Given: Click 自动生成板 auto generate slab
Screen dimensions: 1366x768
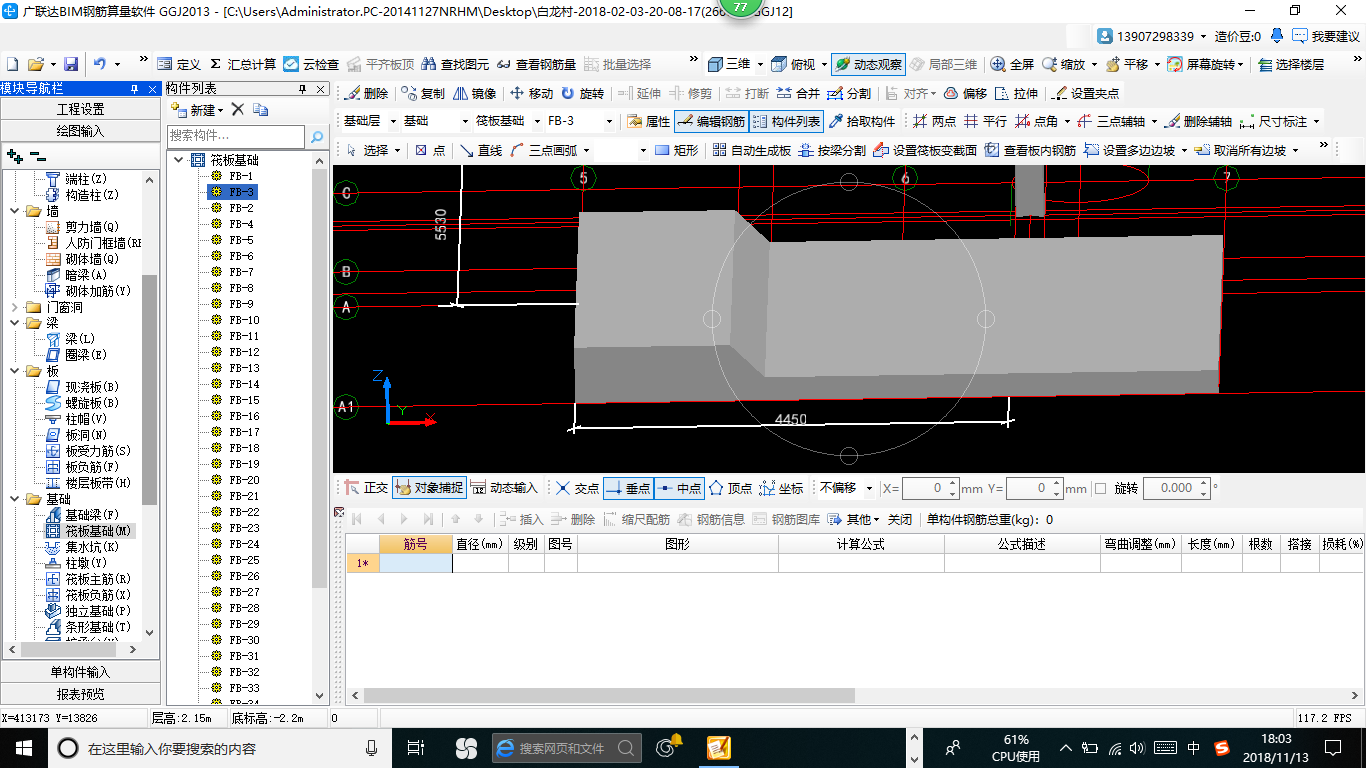Looking at the screenshot, I should 751,150.
